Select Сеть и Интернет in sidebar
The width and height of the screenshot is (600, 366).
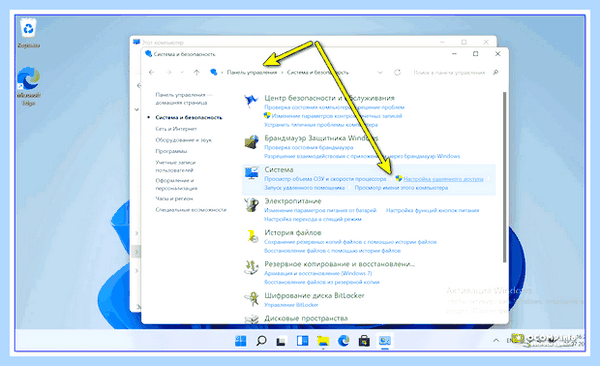pos(176,129)
